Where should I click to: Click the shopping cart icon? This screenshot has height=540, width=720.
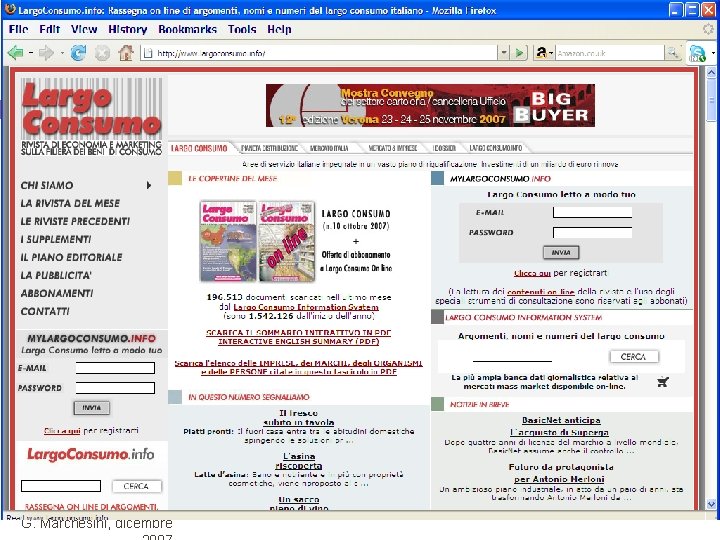tap(663, 382)
